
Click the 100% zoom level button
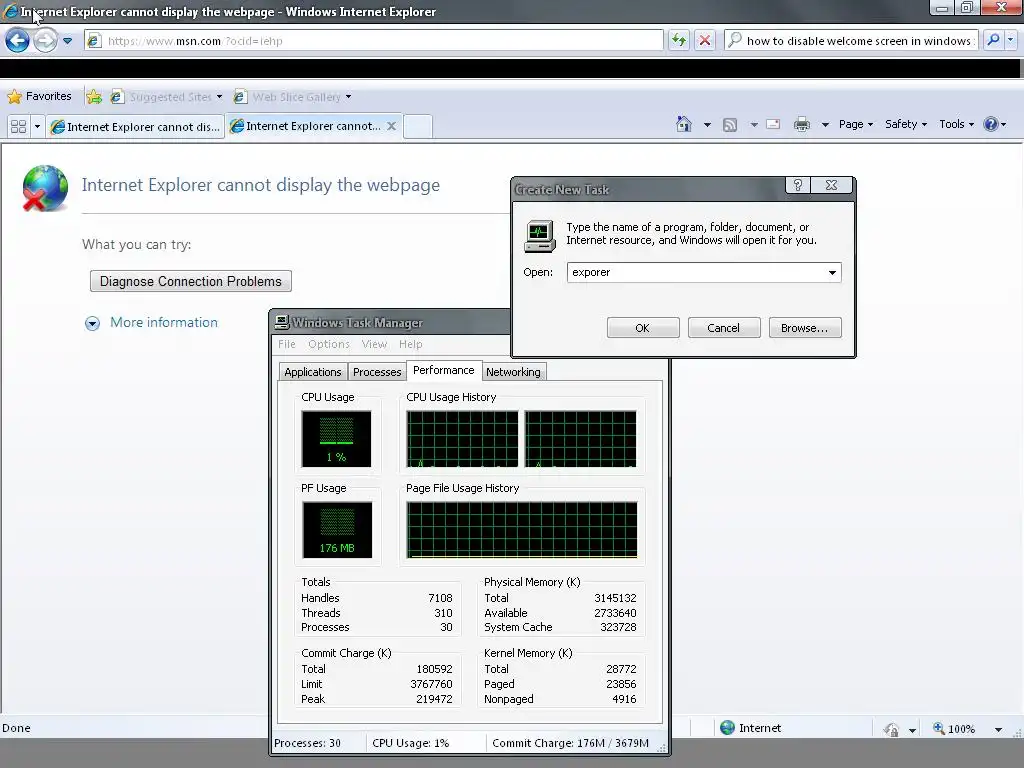[x=955, y=729]
